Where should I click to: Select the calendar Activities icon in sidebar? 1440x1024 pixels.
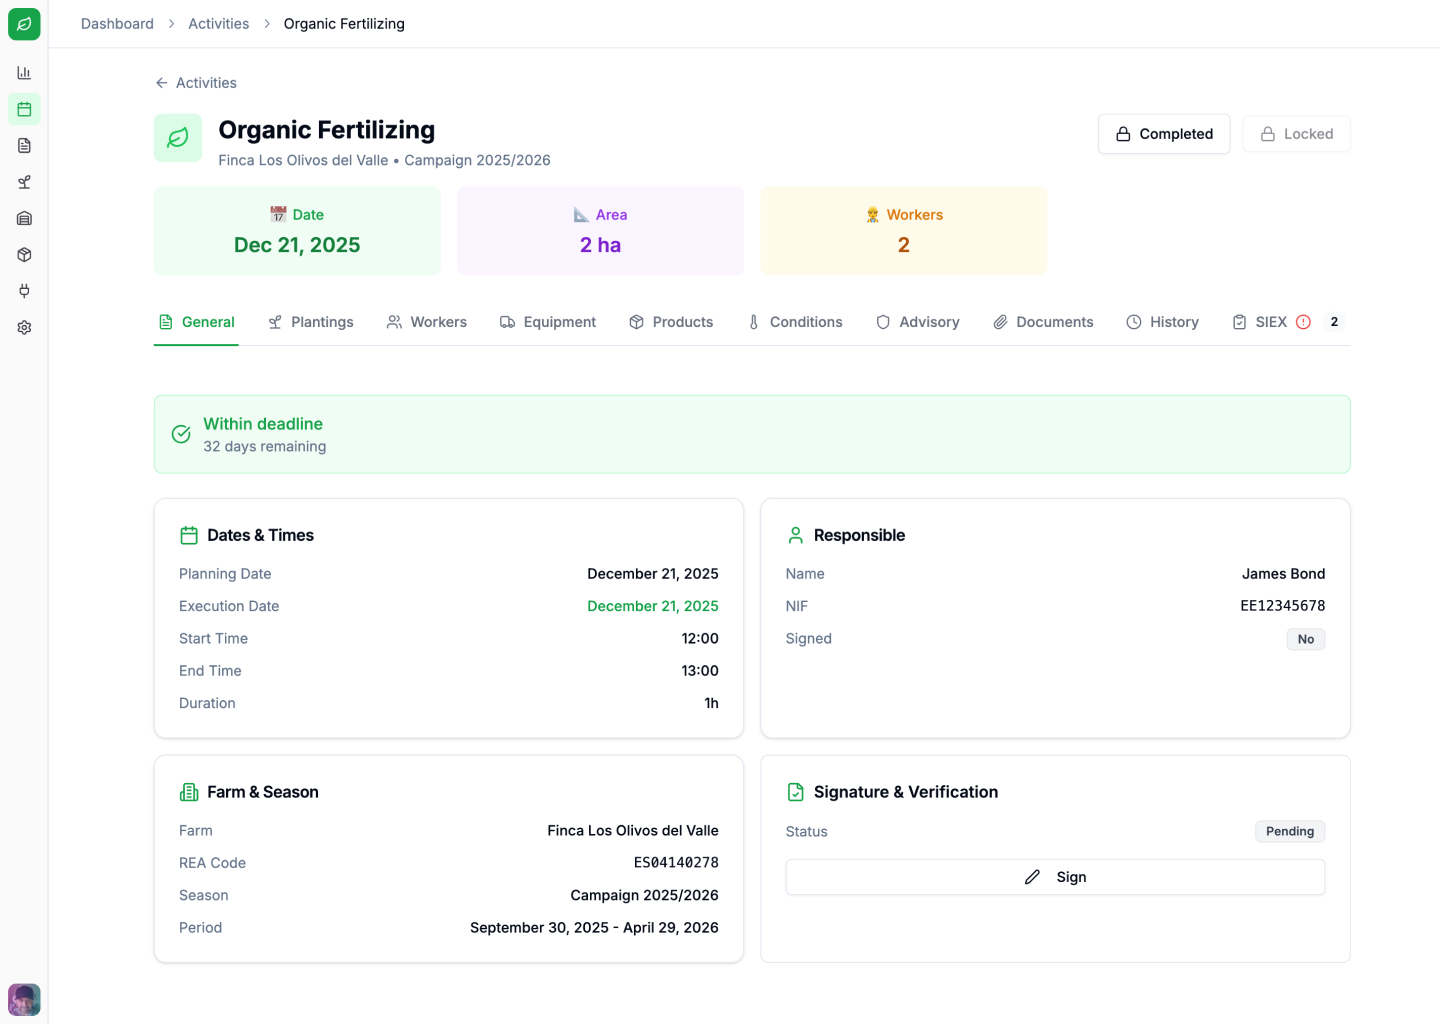(x=24, y=108)
